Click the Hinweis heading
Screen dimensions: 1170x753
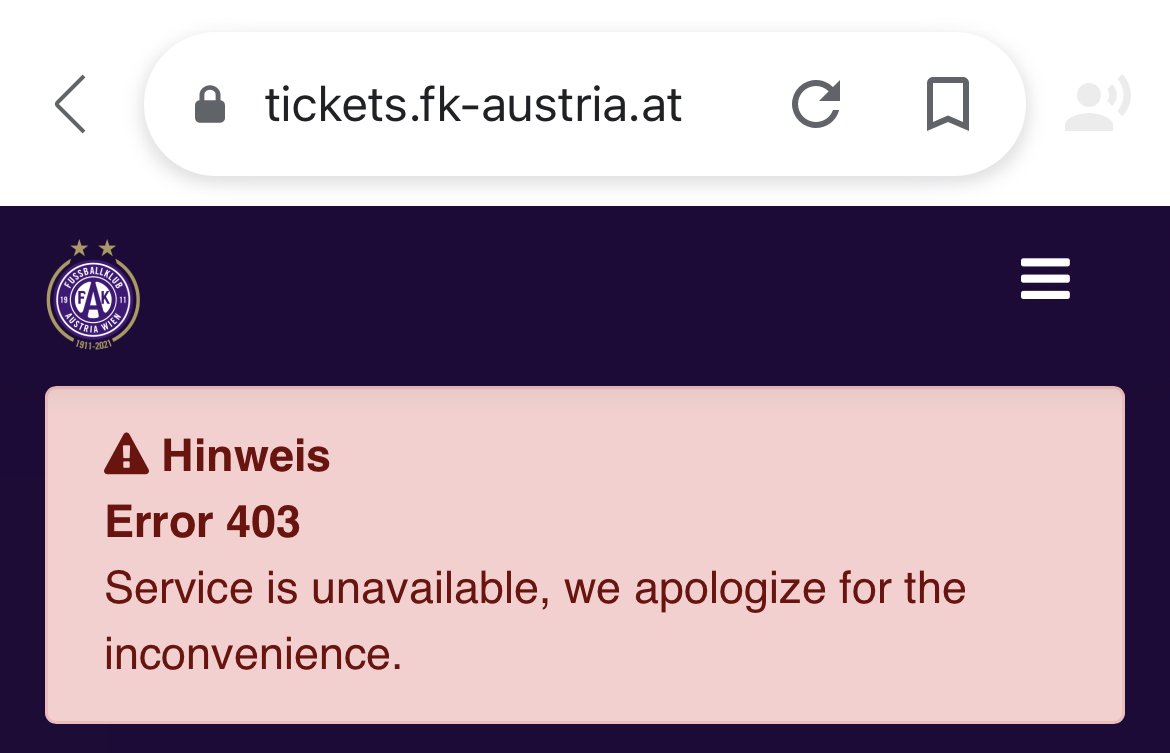(x=245, y=455)
